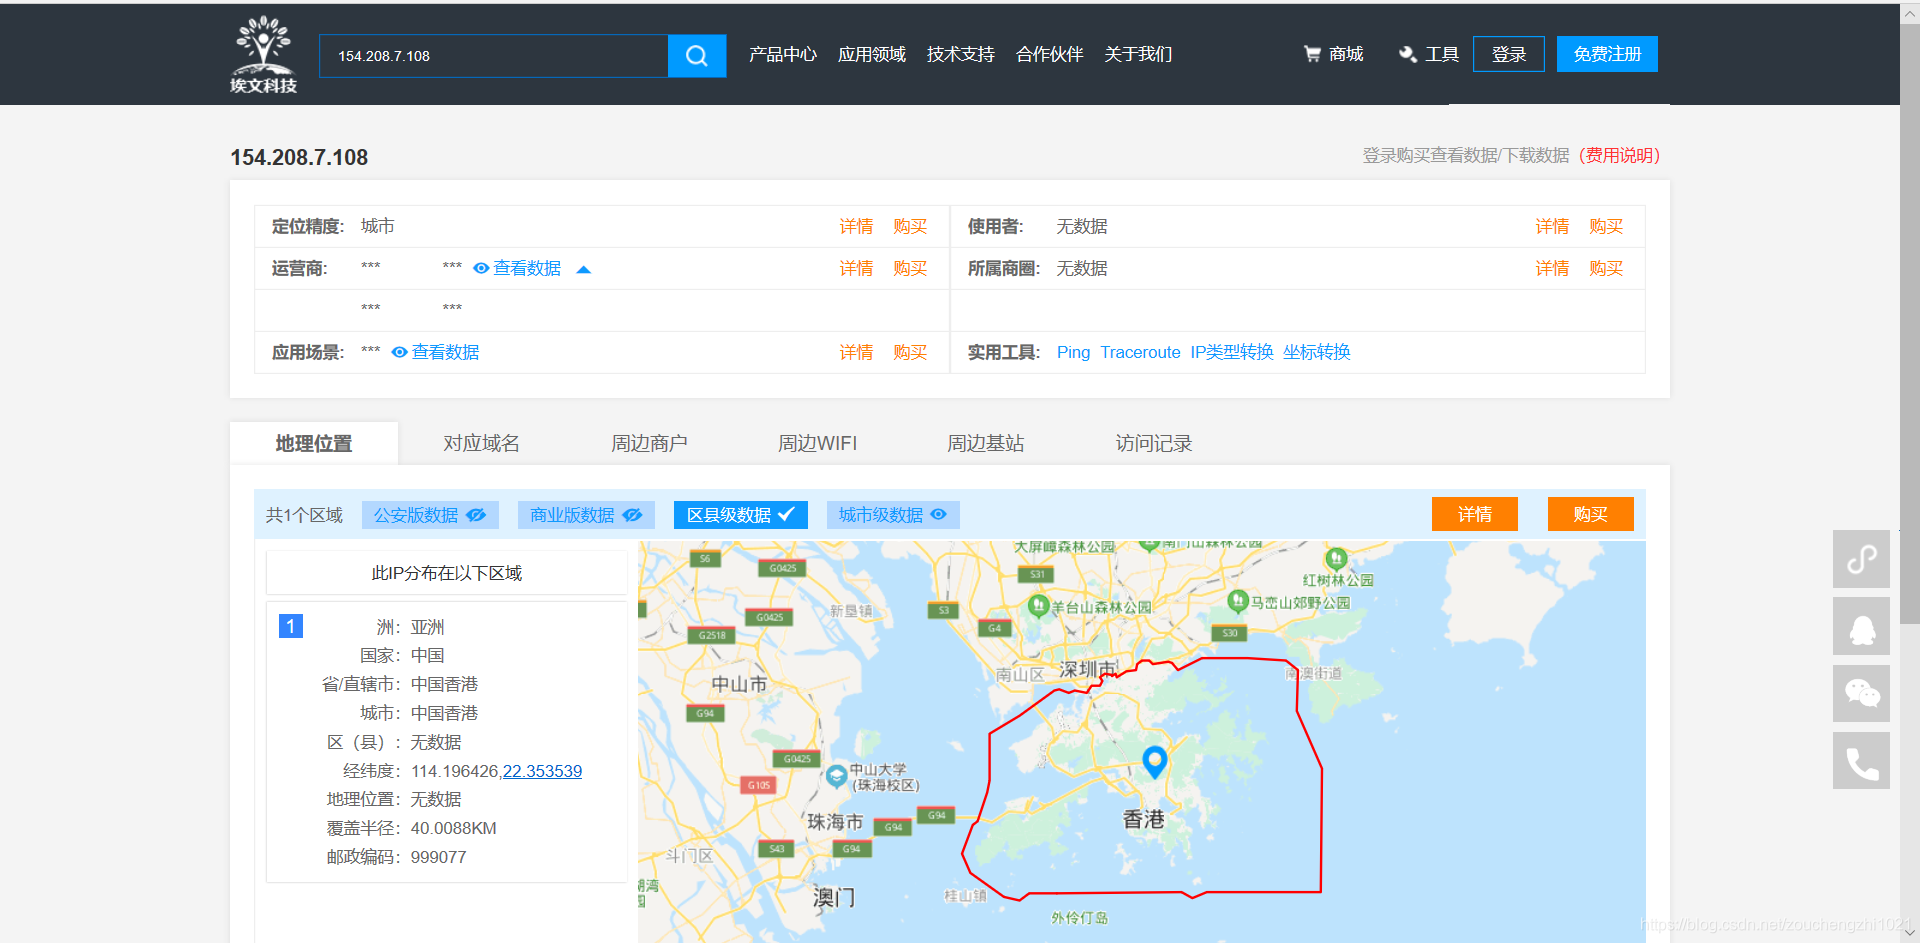The width and height of the screenshot is (1920, 943).
Task: Click the 共1个区域 label
Action: pyautogui.click(x=304, y=515)
